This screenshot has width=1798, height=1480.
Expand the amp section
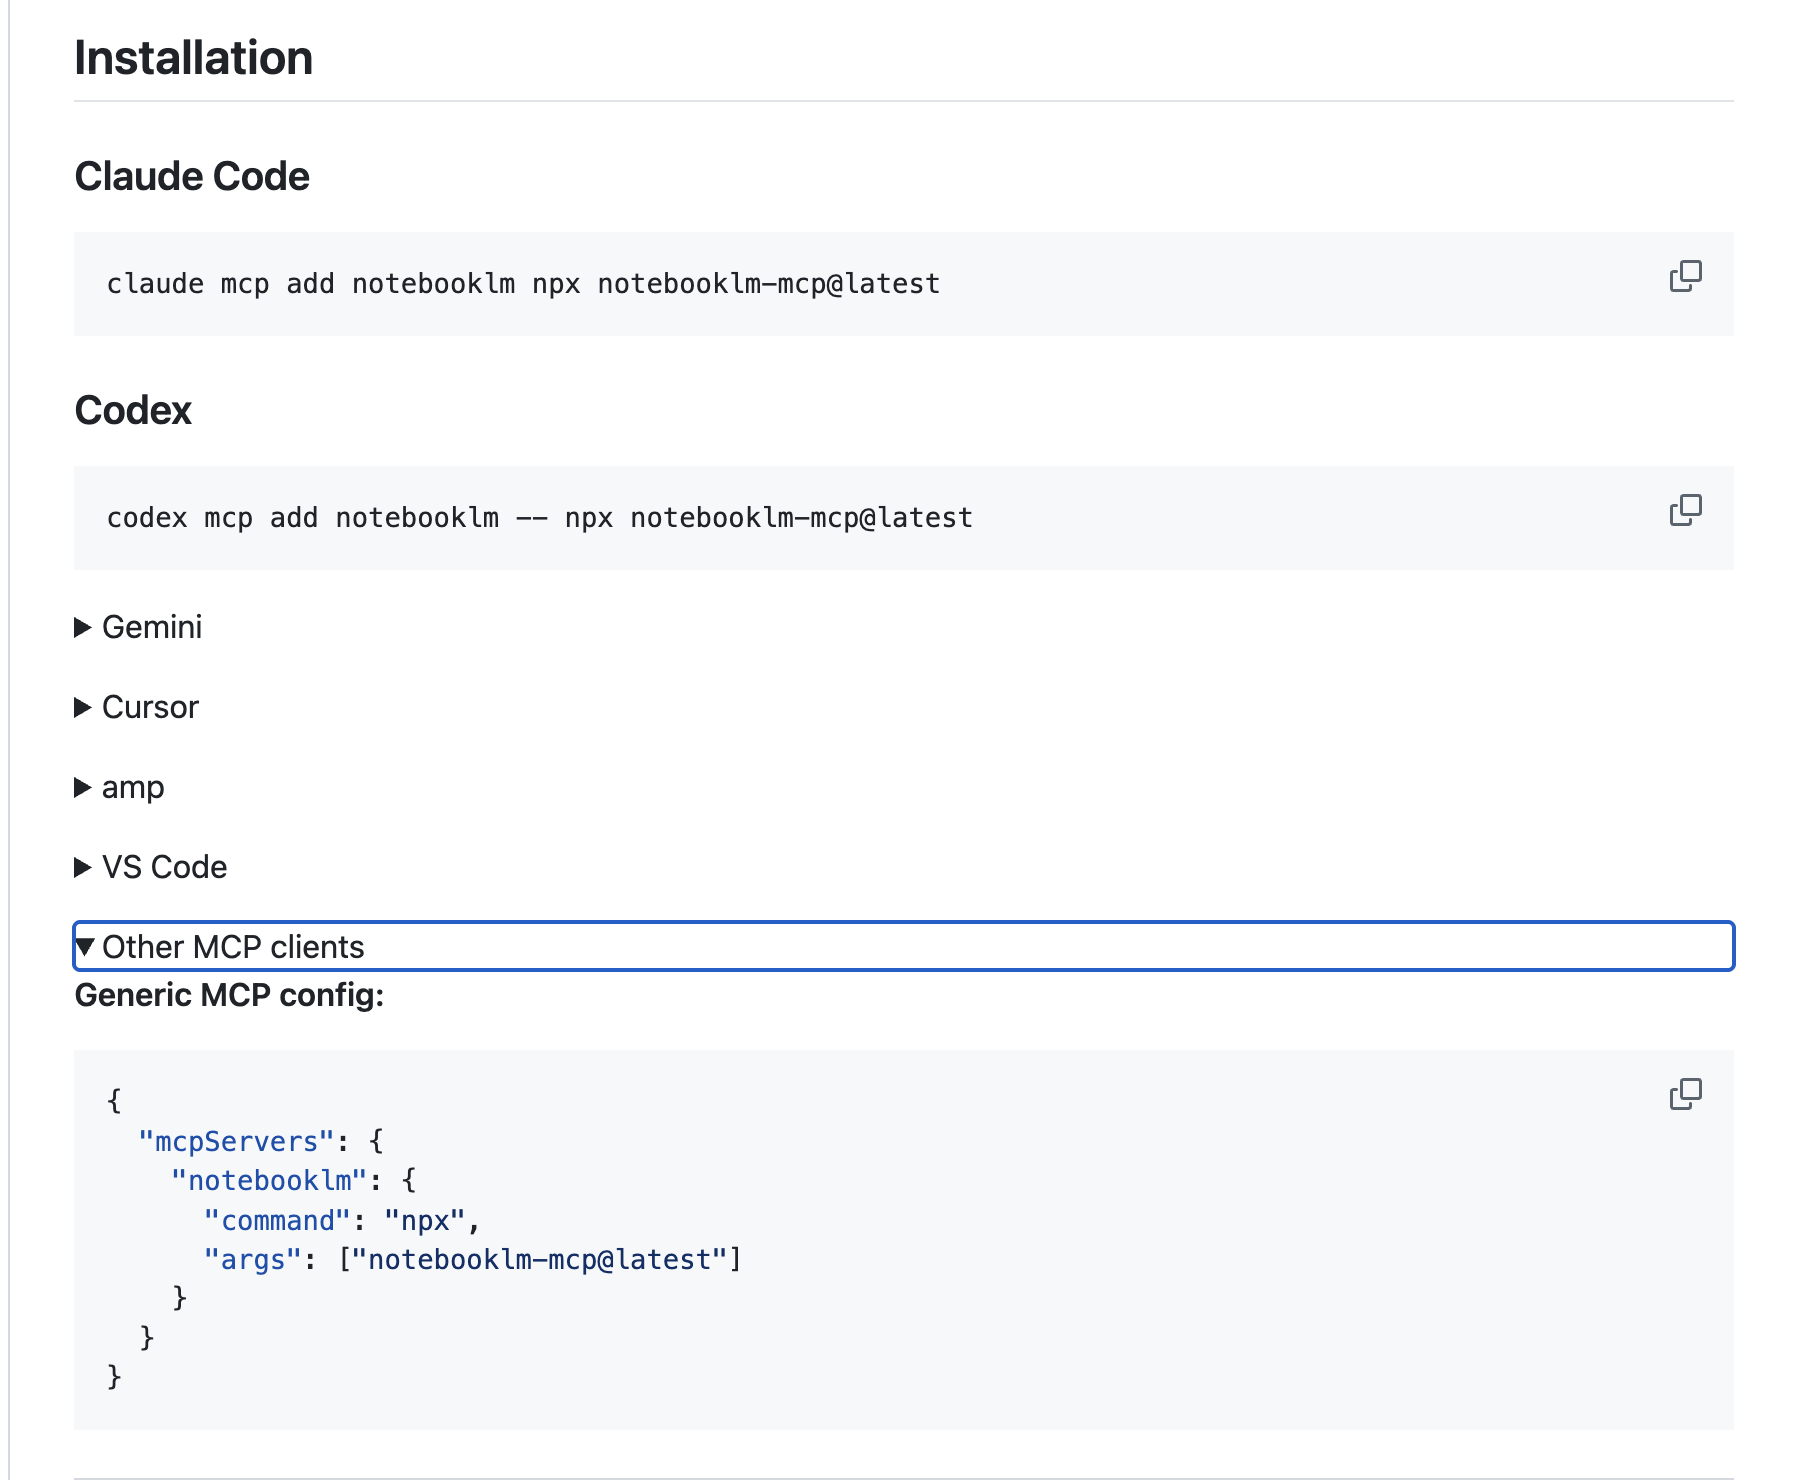click(x=120, y=787)
